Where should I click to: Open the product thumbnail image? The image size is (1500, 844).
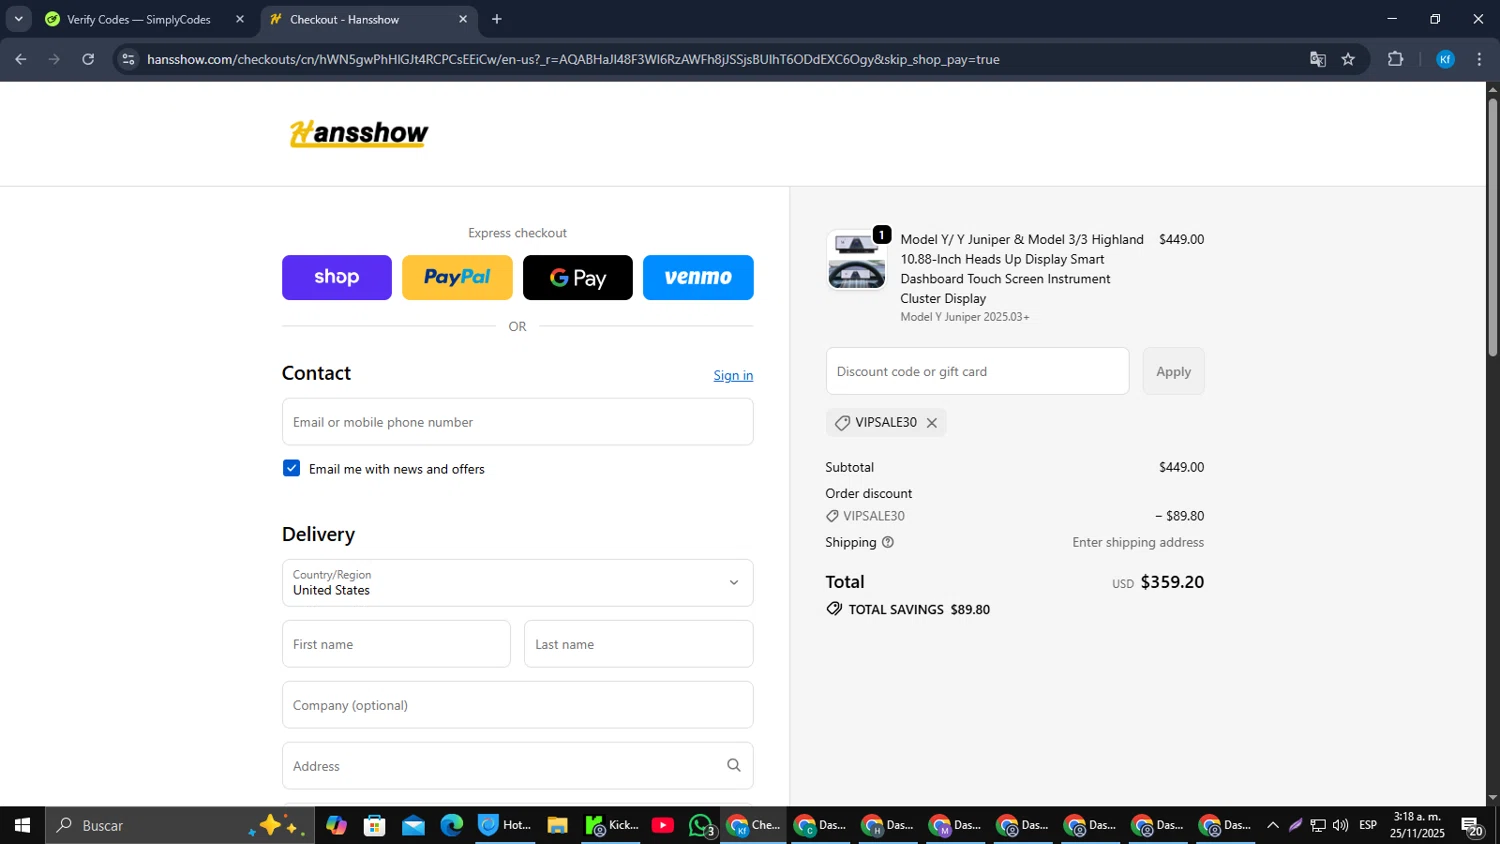tap(856, 260)
